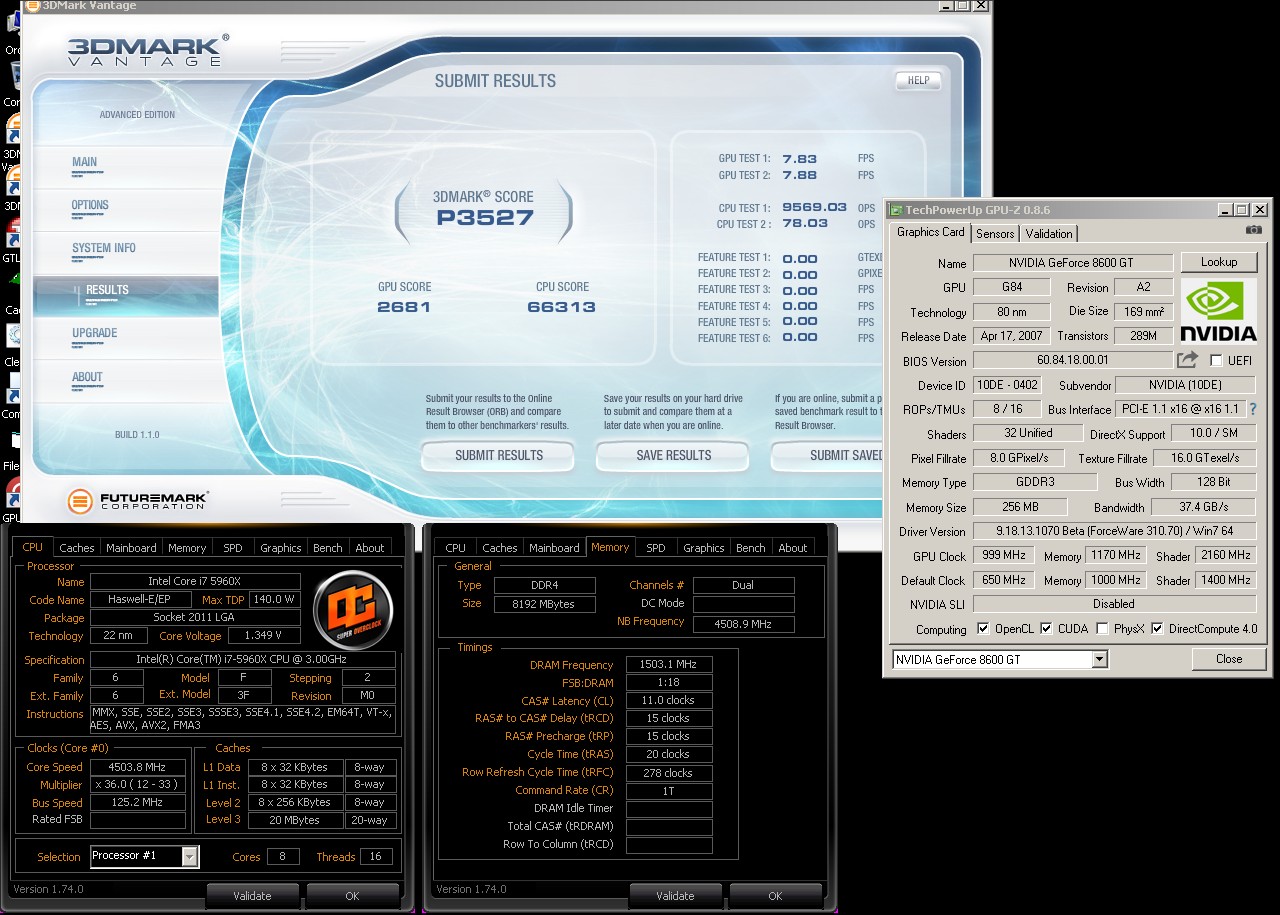The image size is (1280, 915).
Task: Open the UPGRADE section in 3DMark sidebar
Action: coord(126,338)
